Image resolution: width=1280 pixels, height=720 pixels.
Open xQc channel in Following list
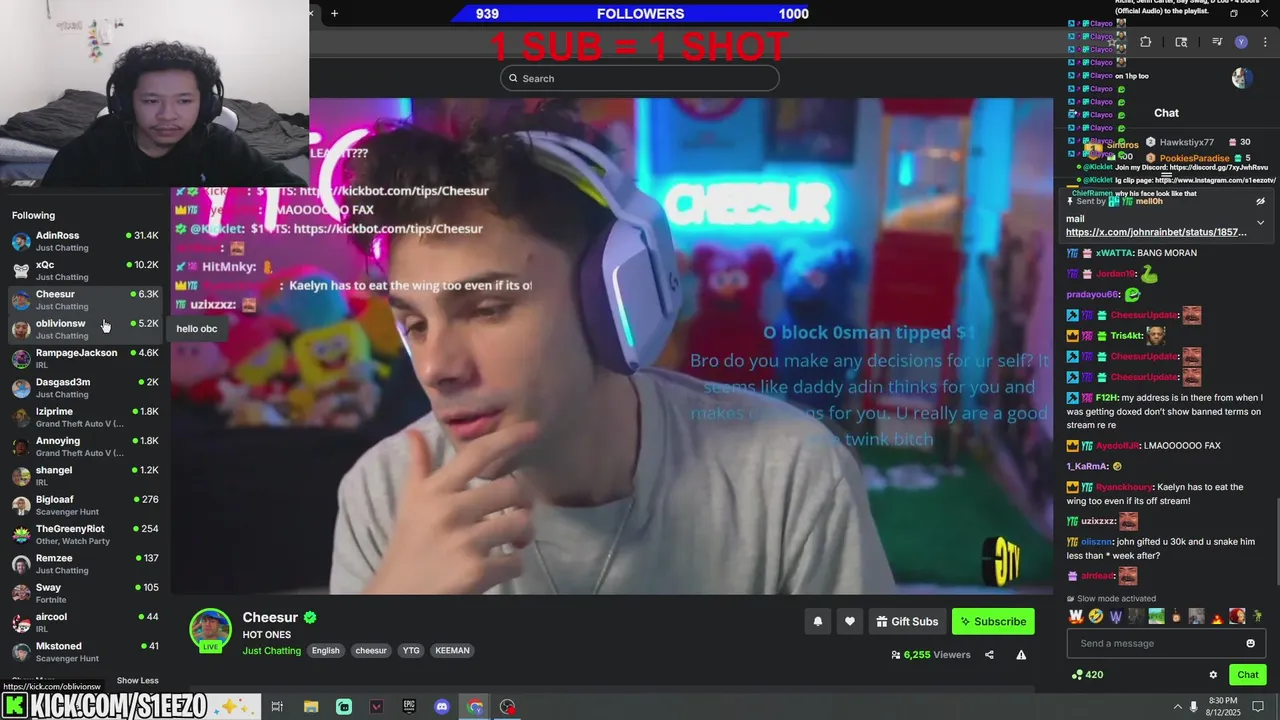[85, 270]
